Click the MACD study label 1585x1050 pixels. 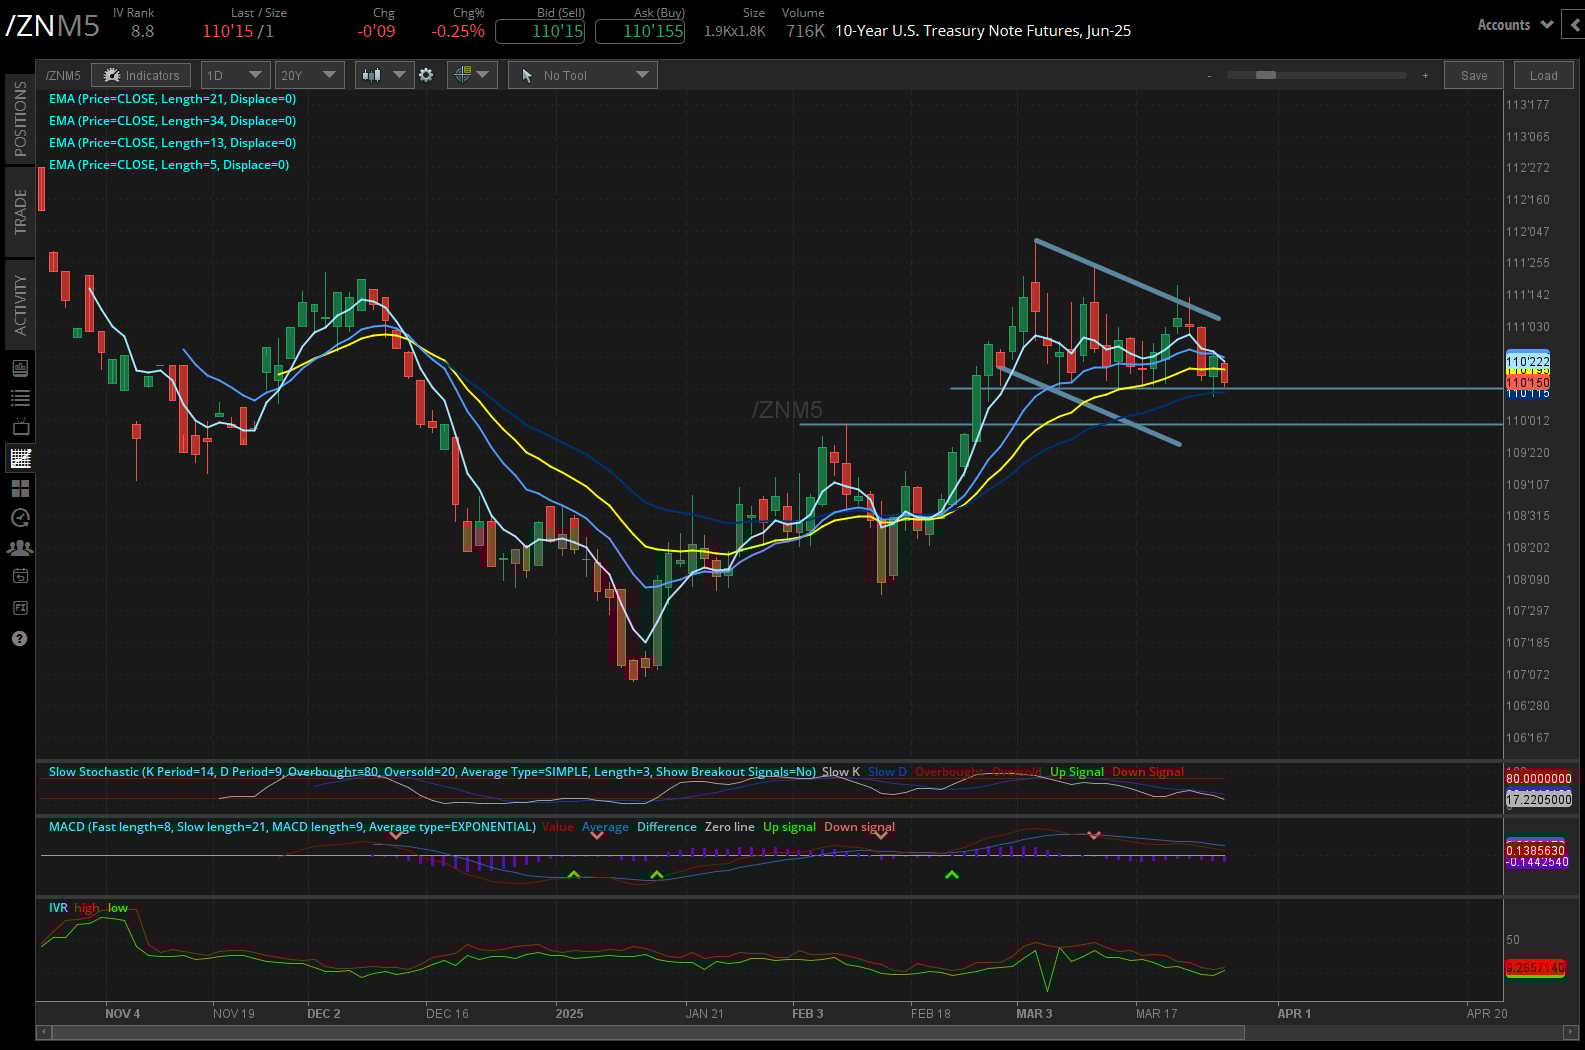[x=292, y=827]
